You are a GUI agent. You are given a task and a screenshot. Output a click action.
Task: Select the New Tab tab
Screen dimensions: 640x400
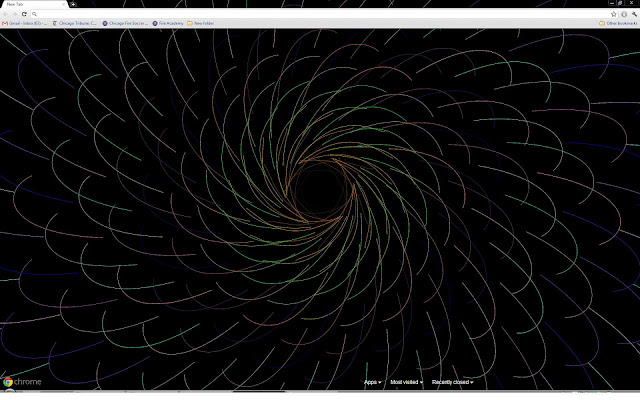click(33, 4)
